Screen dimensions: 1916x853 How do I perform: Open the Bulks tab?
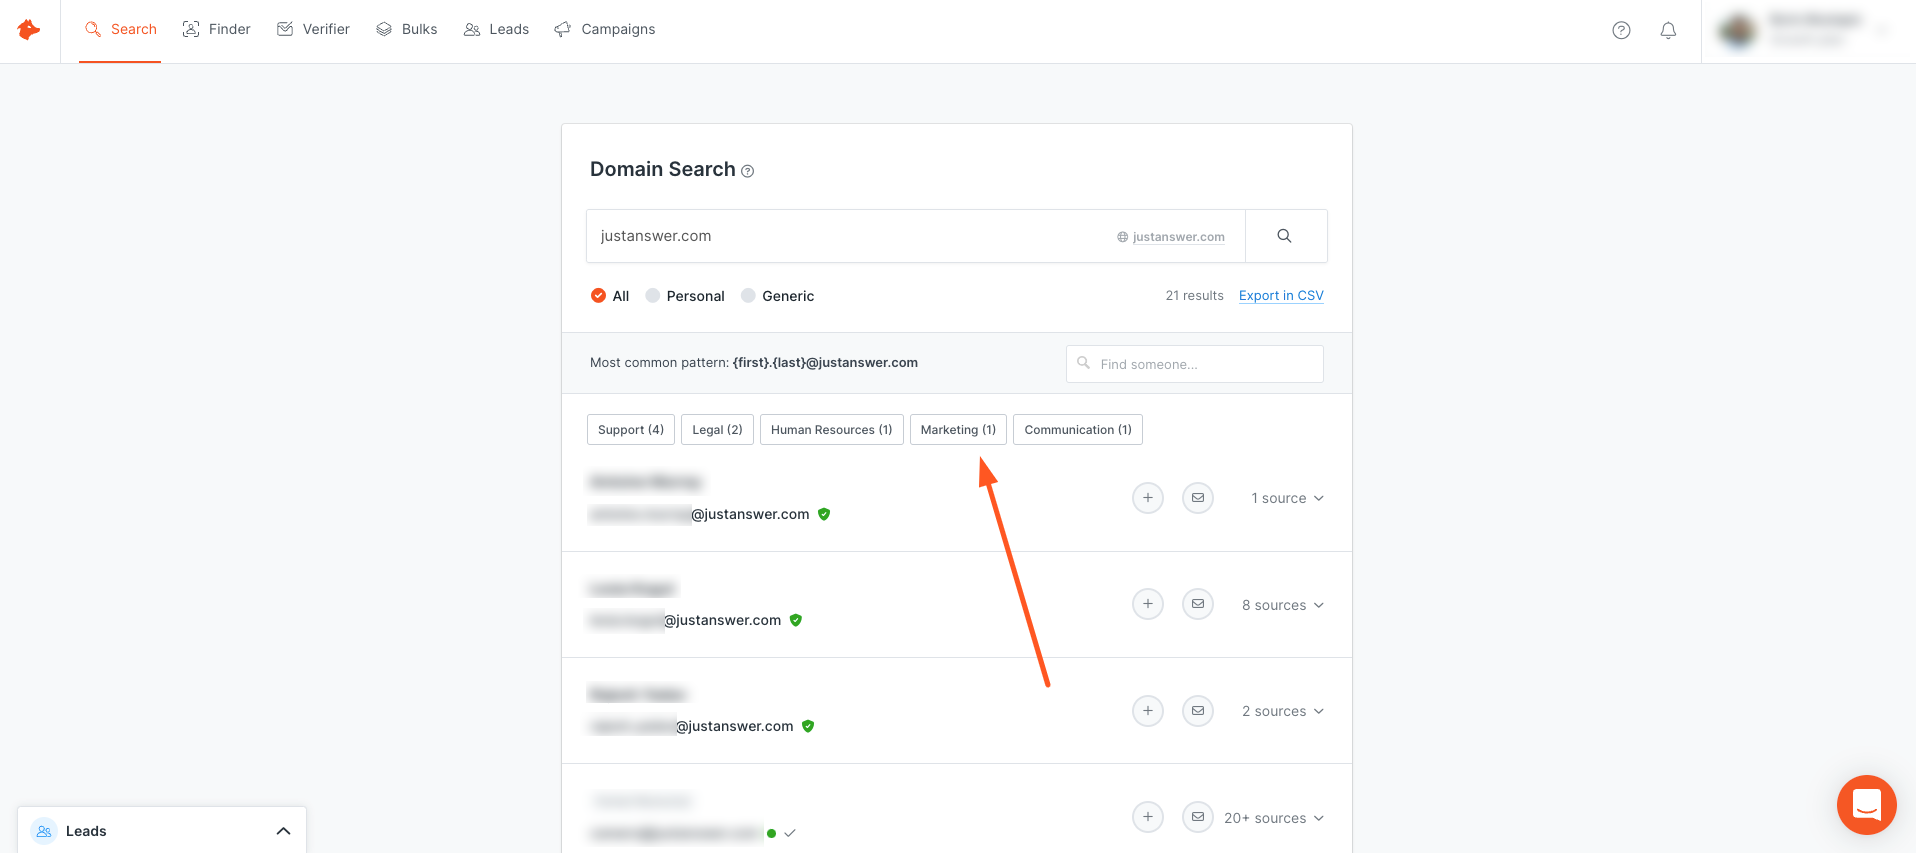[x=406, y=30]
